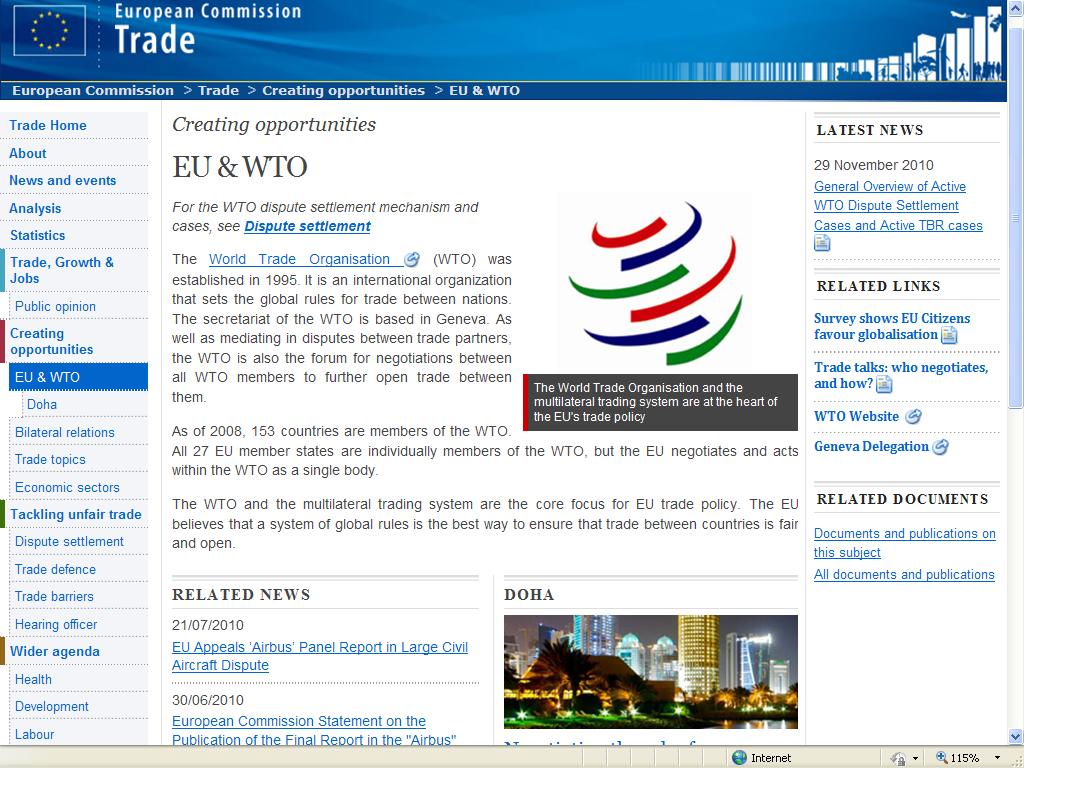Select Tackling unfair trade in sidebar
The height and width of the screenshot is (810, 1080).
[x=76, y=515]
